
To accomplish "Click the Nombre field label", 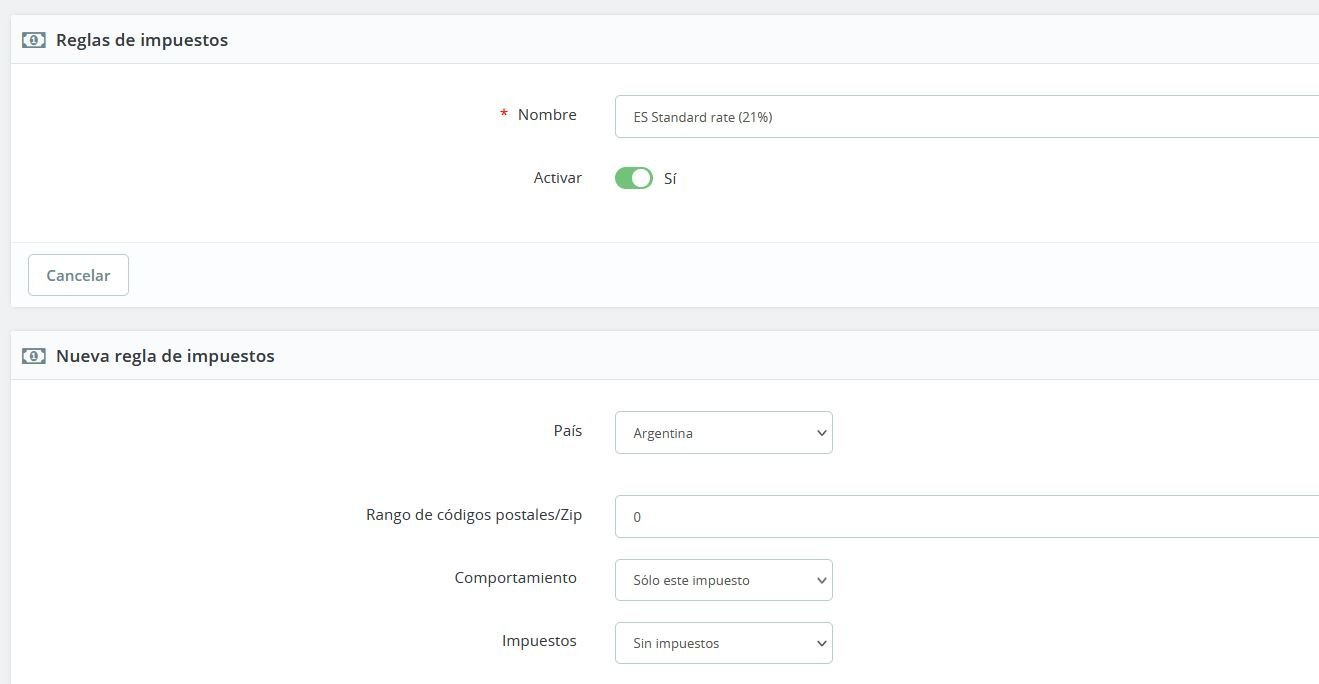I will pyautogui.click(x=547, y=115).
